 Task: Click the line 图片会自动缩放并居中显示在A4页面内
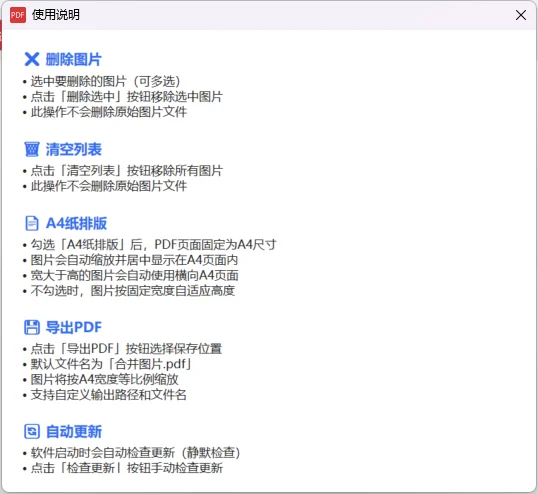point(134,260)
